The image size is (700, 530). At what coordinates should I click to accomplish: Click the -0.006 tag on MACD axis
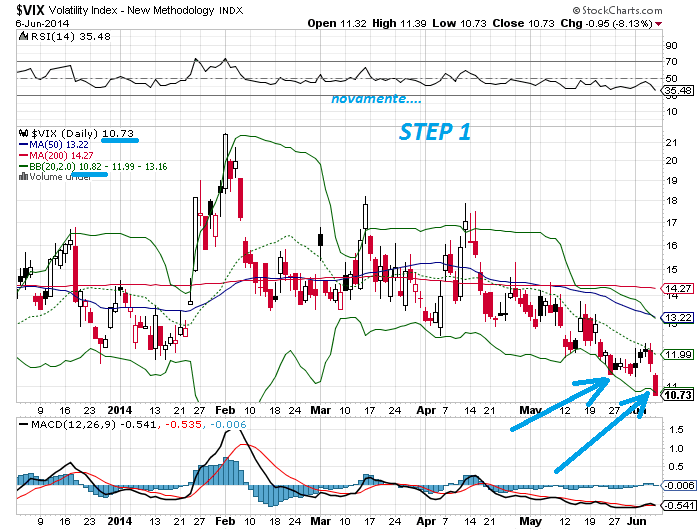pyautogui.click(x=679, y=485)
